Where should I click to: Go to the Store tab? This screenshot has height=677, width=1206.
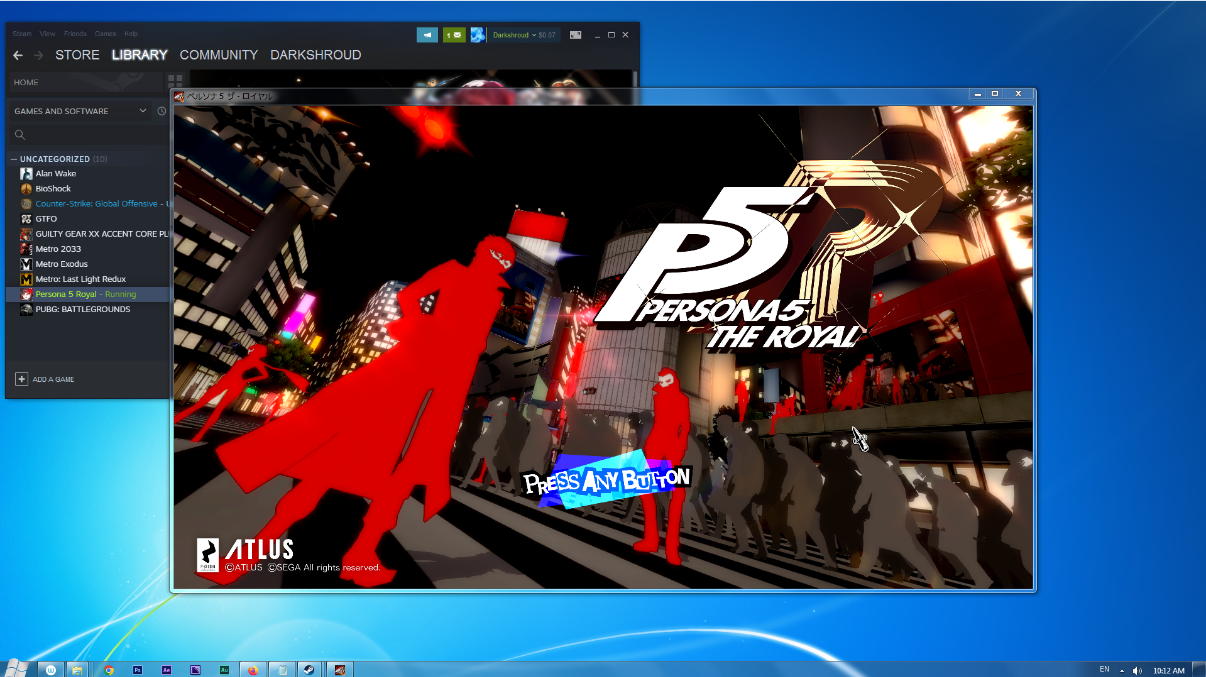tap(77, 55)
